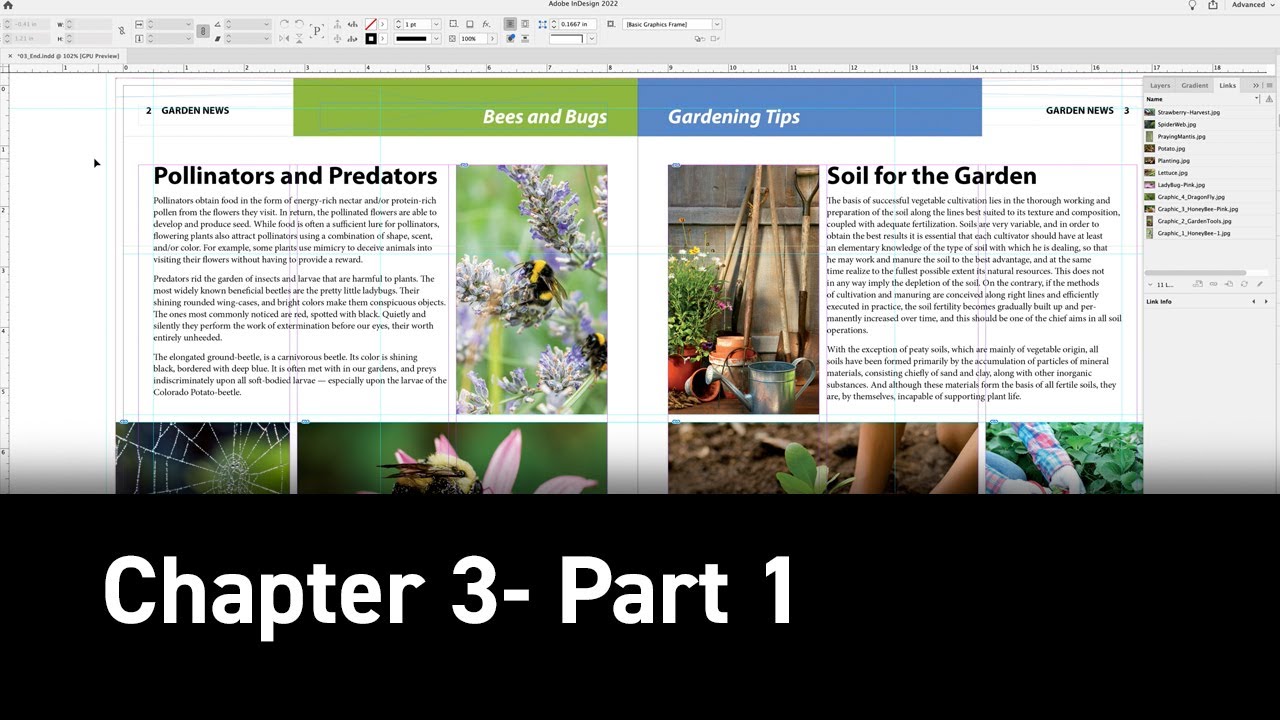Click the fx effects icon
Viewport: 1280px width, 720px height.
tap(486, 24)
